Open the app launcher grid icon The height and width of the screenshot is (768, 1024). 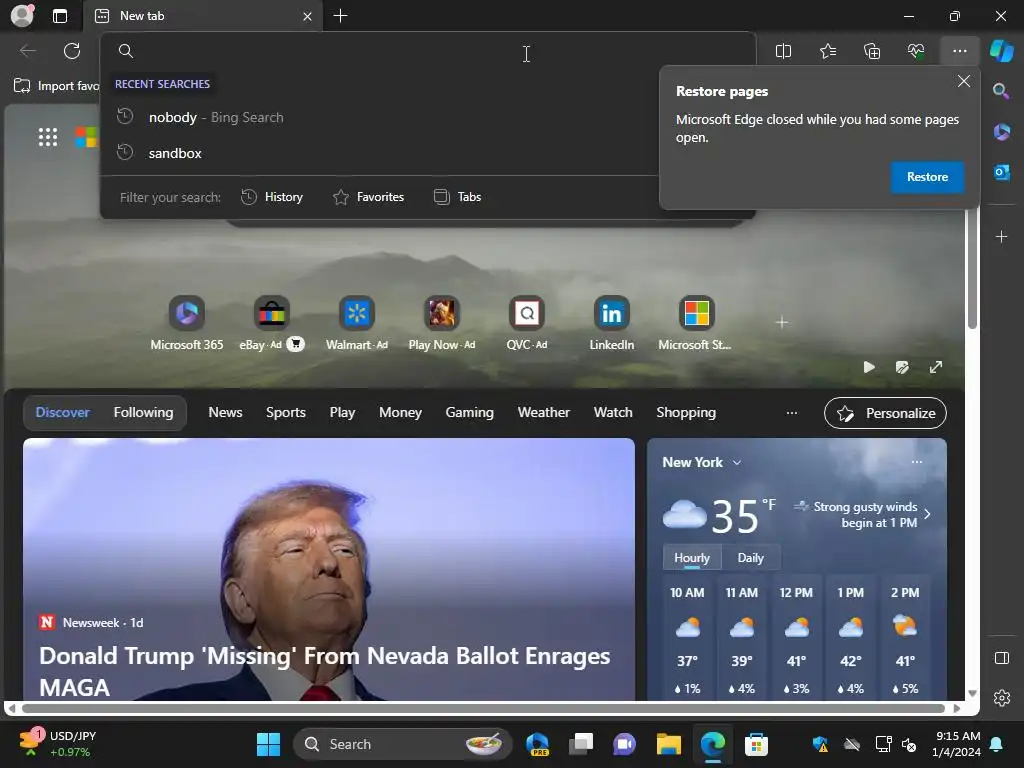(x=48, y=137)
